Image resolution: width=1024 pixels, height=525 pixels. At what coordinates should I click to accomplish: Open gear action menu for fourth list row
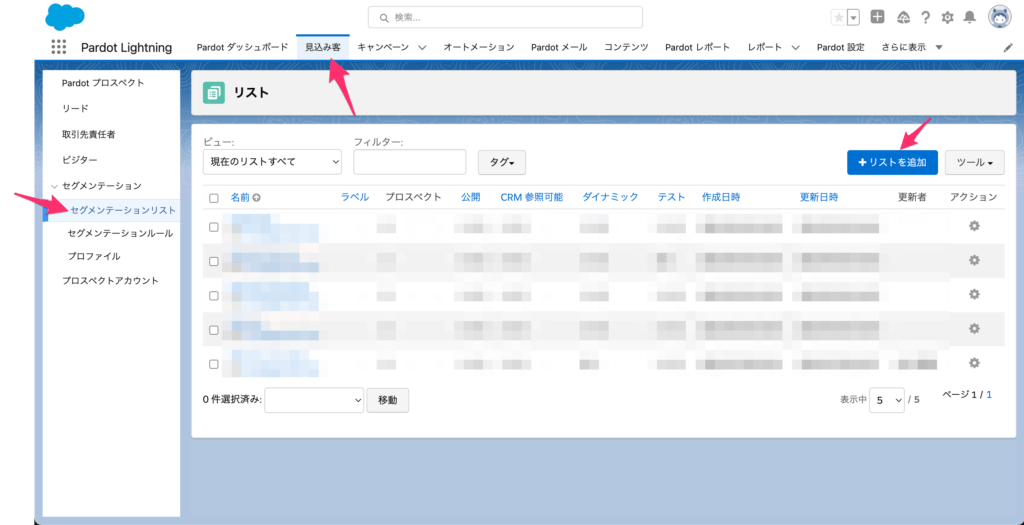click(x=974, y=328)
